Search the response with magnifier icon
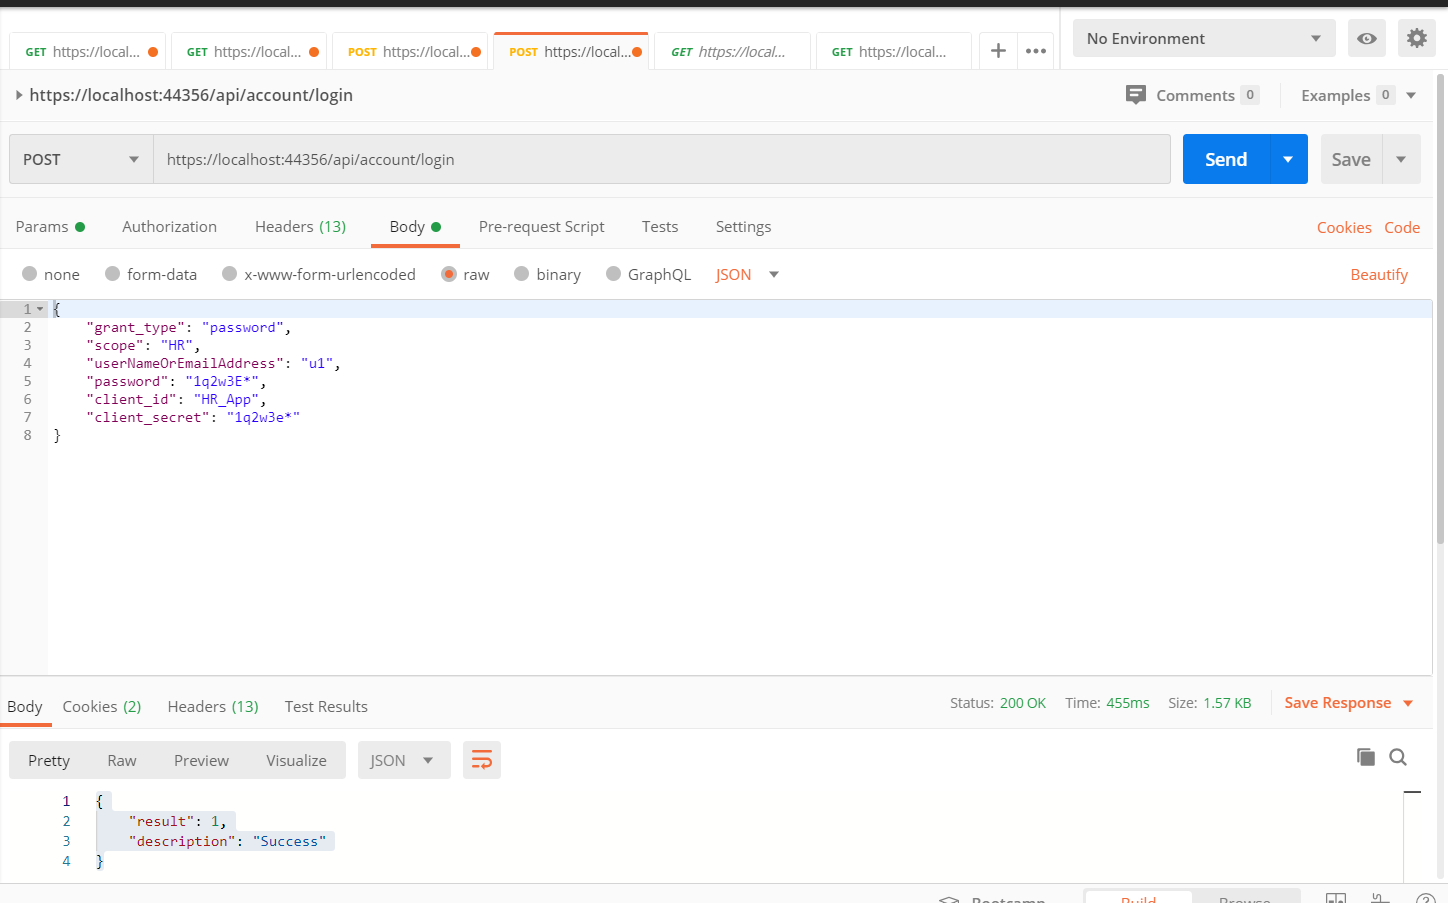Viewport: 1448px width, 903px height. [x=1398, y=757]
